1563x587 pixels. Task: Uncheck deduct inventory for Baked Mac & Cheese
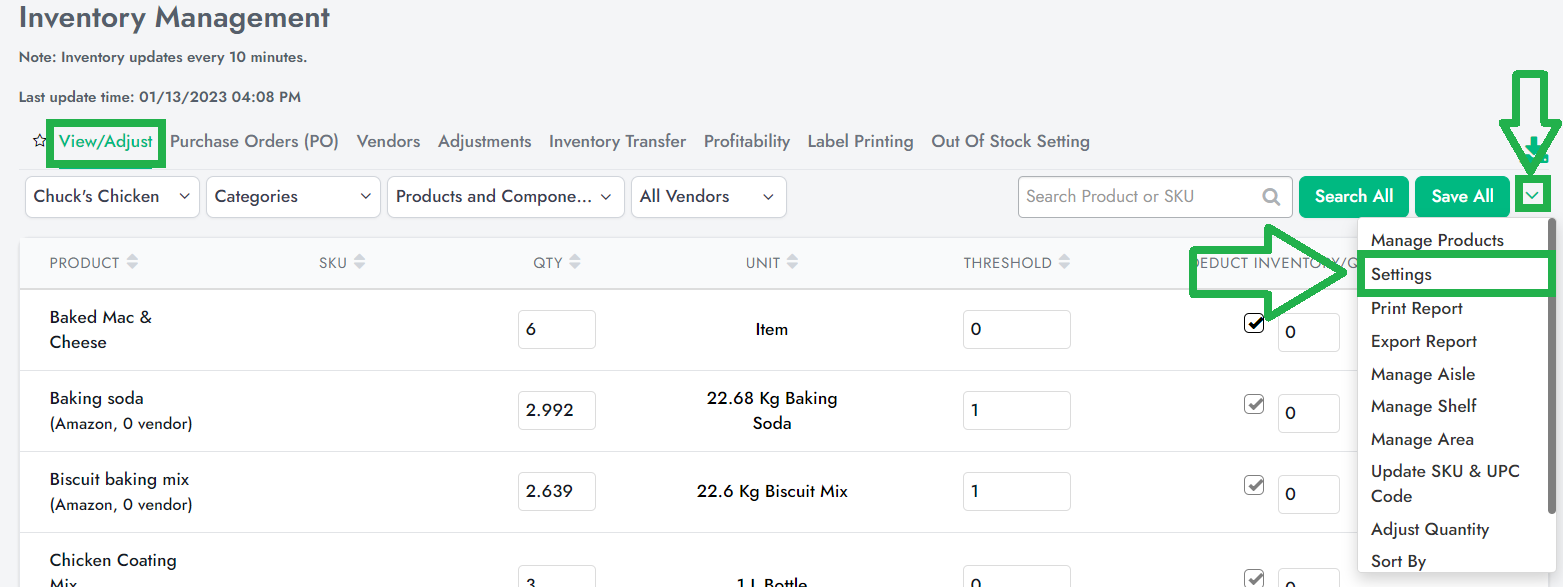(1254, 323)
